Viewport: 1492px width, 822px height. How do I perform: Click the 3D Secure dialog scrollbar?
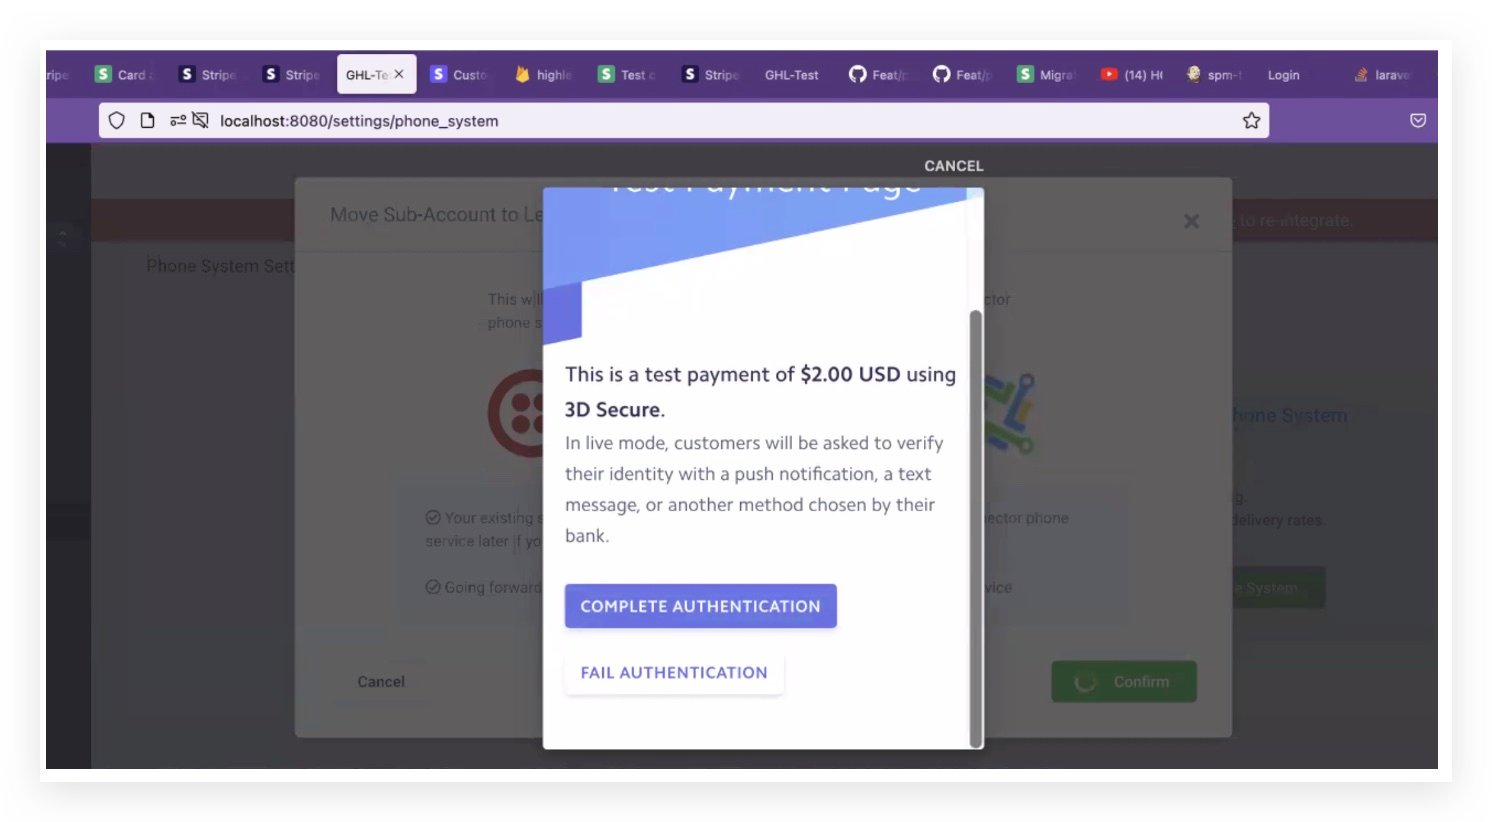click(976, 528)
